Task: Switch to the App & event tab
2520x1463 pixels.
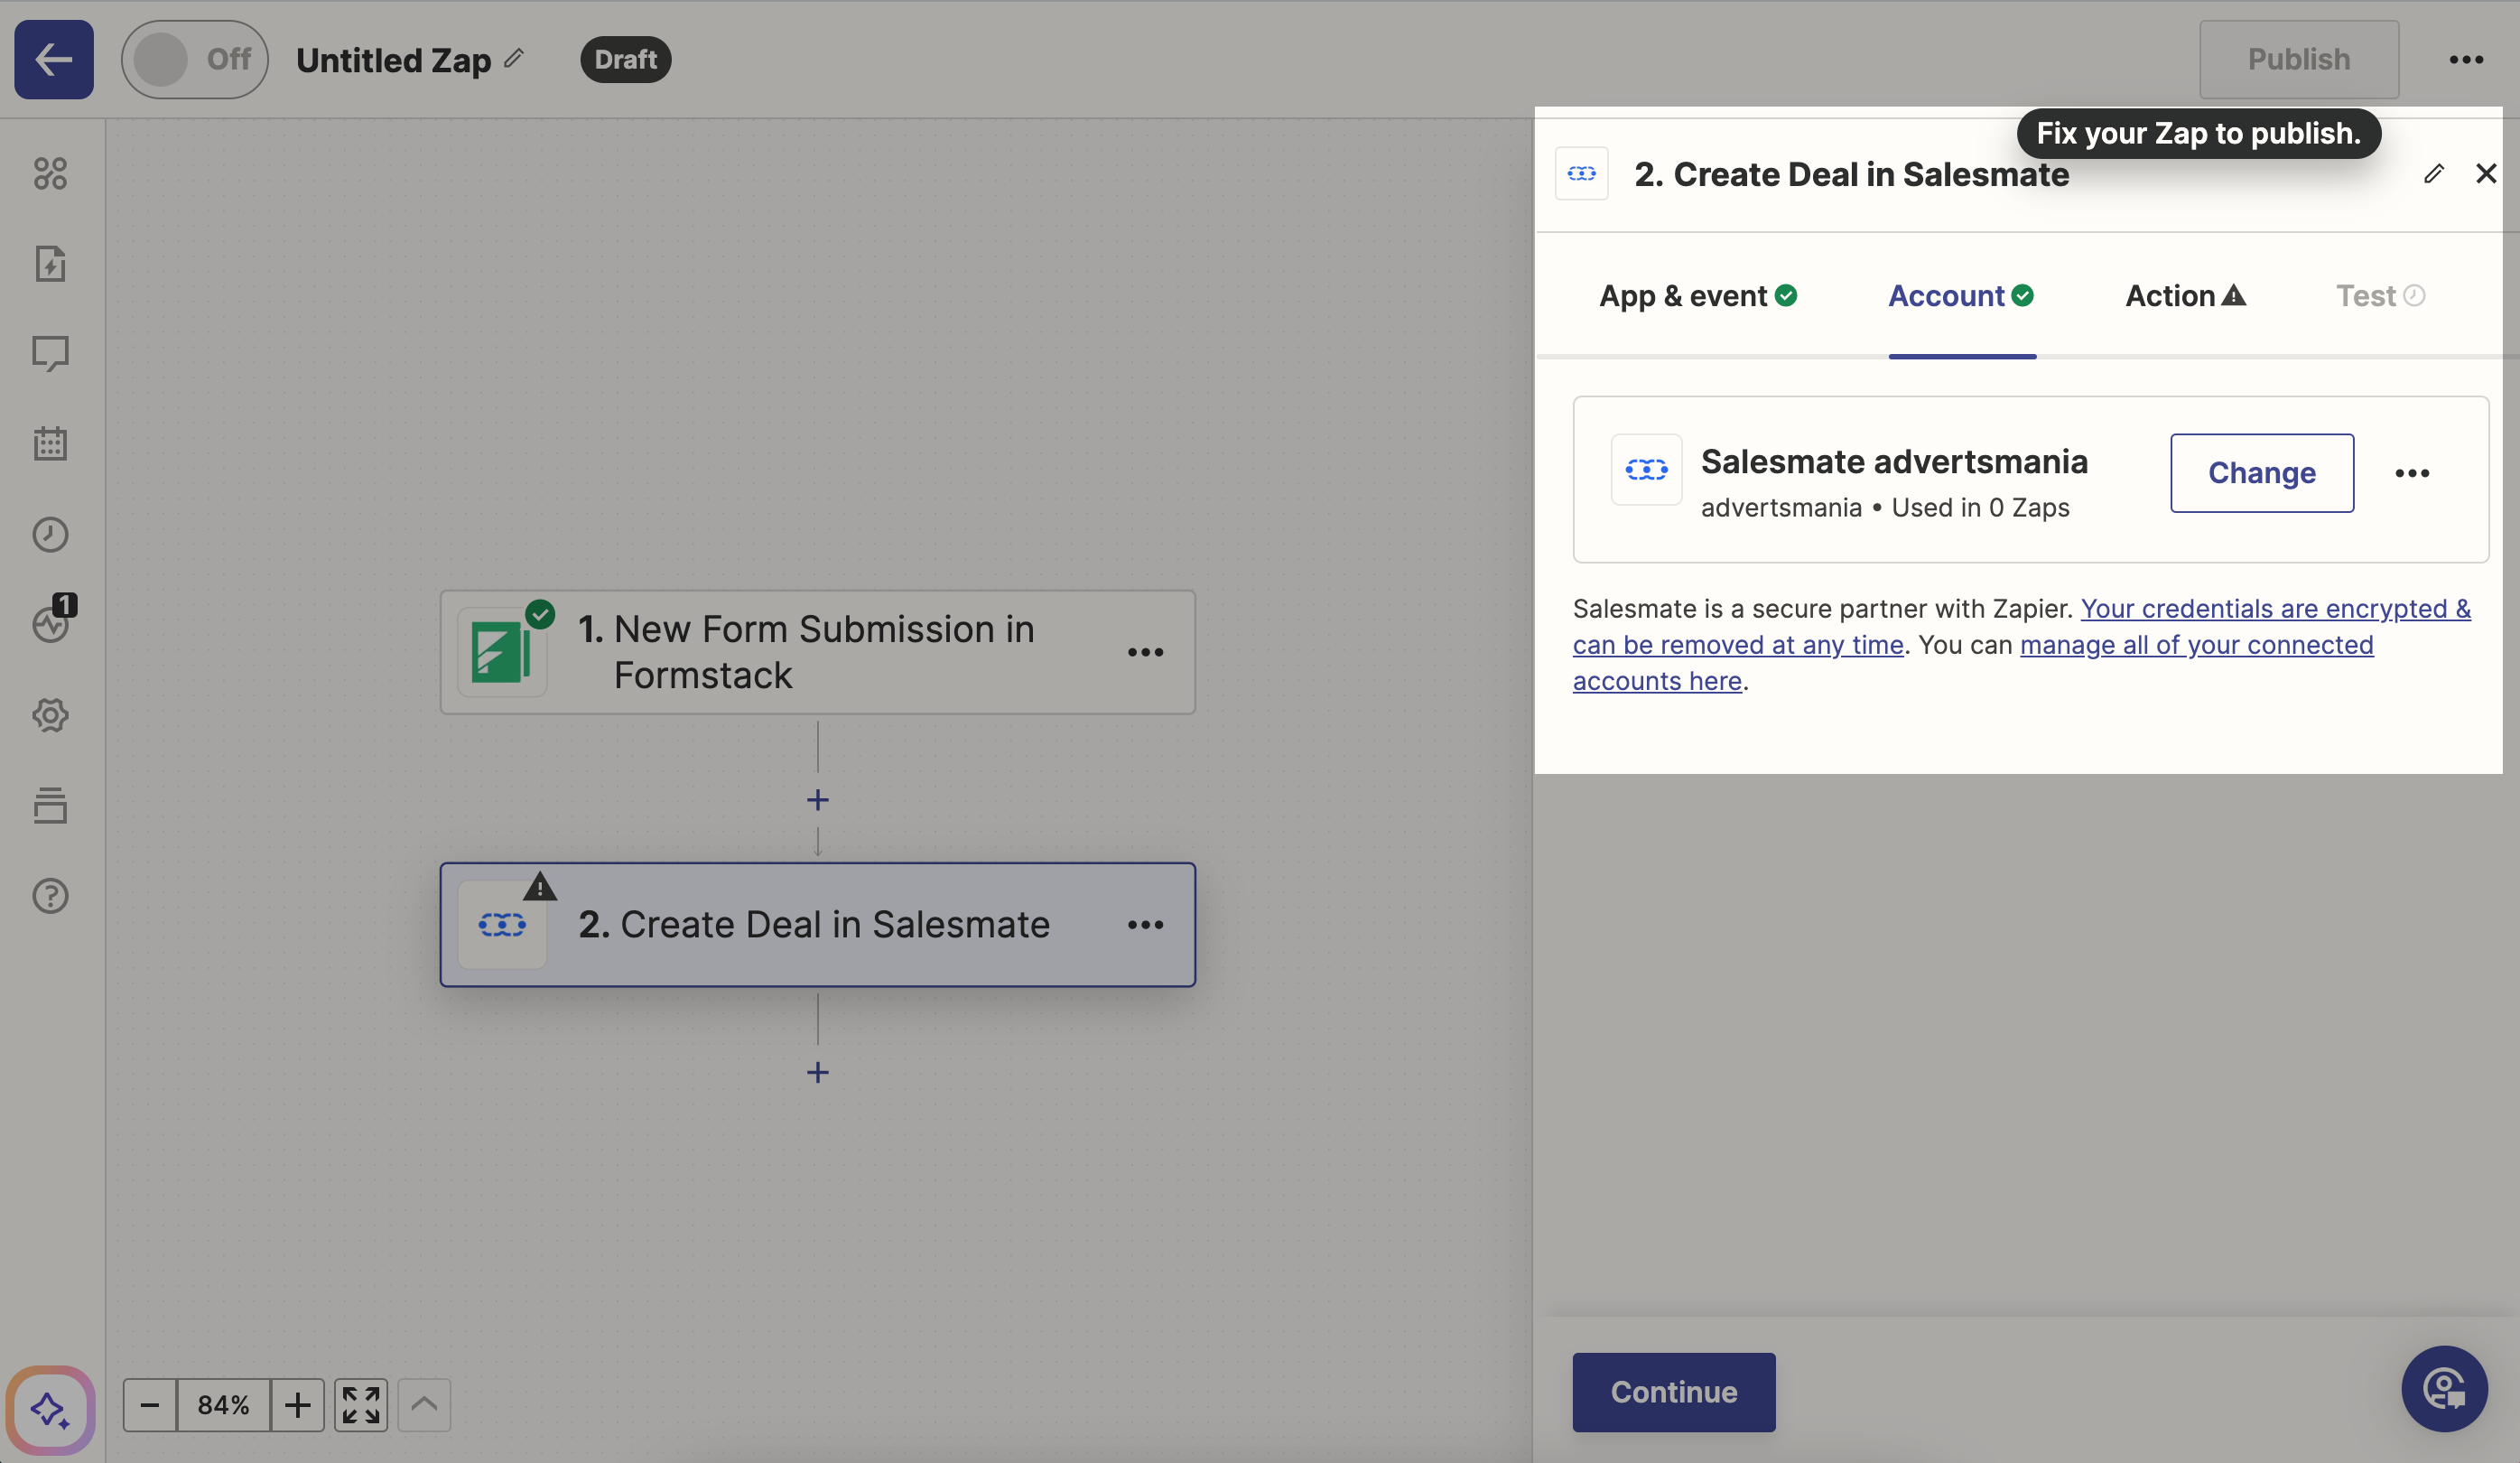Action: 1697,295
